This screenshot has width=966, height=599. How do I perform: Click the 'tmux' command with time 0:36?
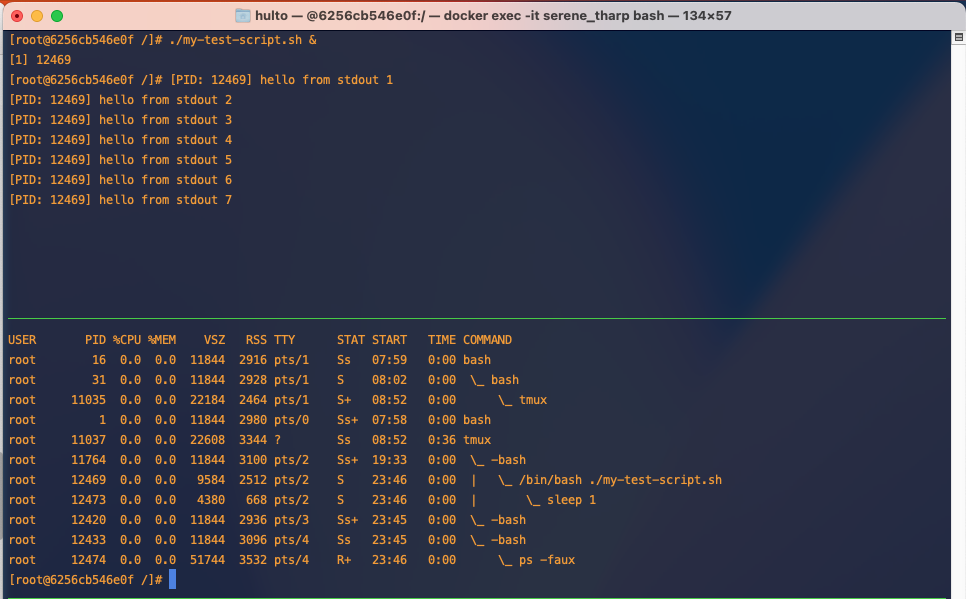coord(477,440)
